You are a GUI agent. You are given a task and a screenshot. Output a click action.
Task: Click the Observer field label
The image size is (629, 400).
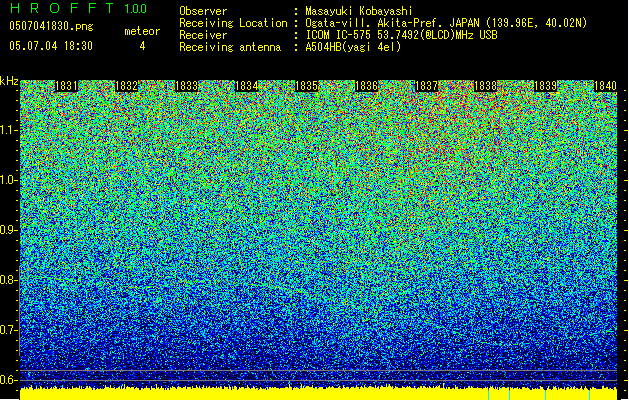pyautogui.click(x=203, y=11)
